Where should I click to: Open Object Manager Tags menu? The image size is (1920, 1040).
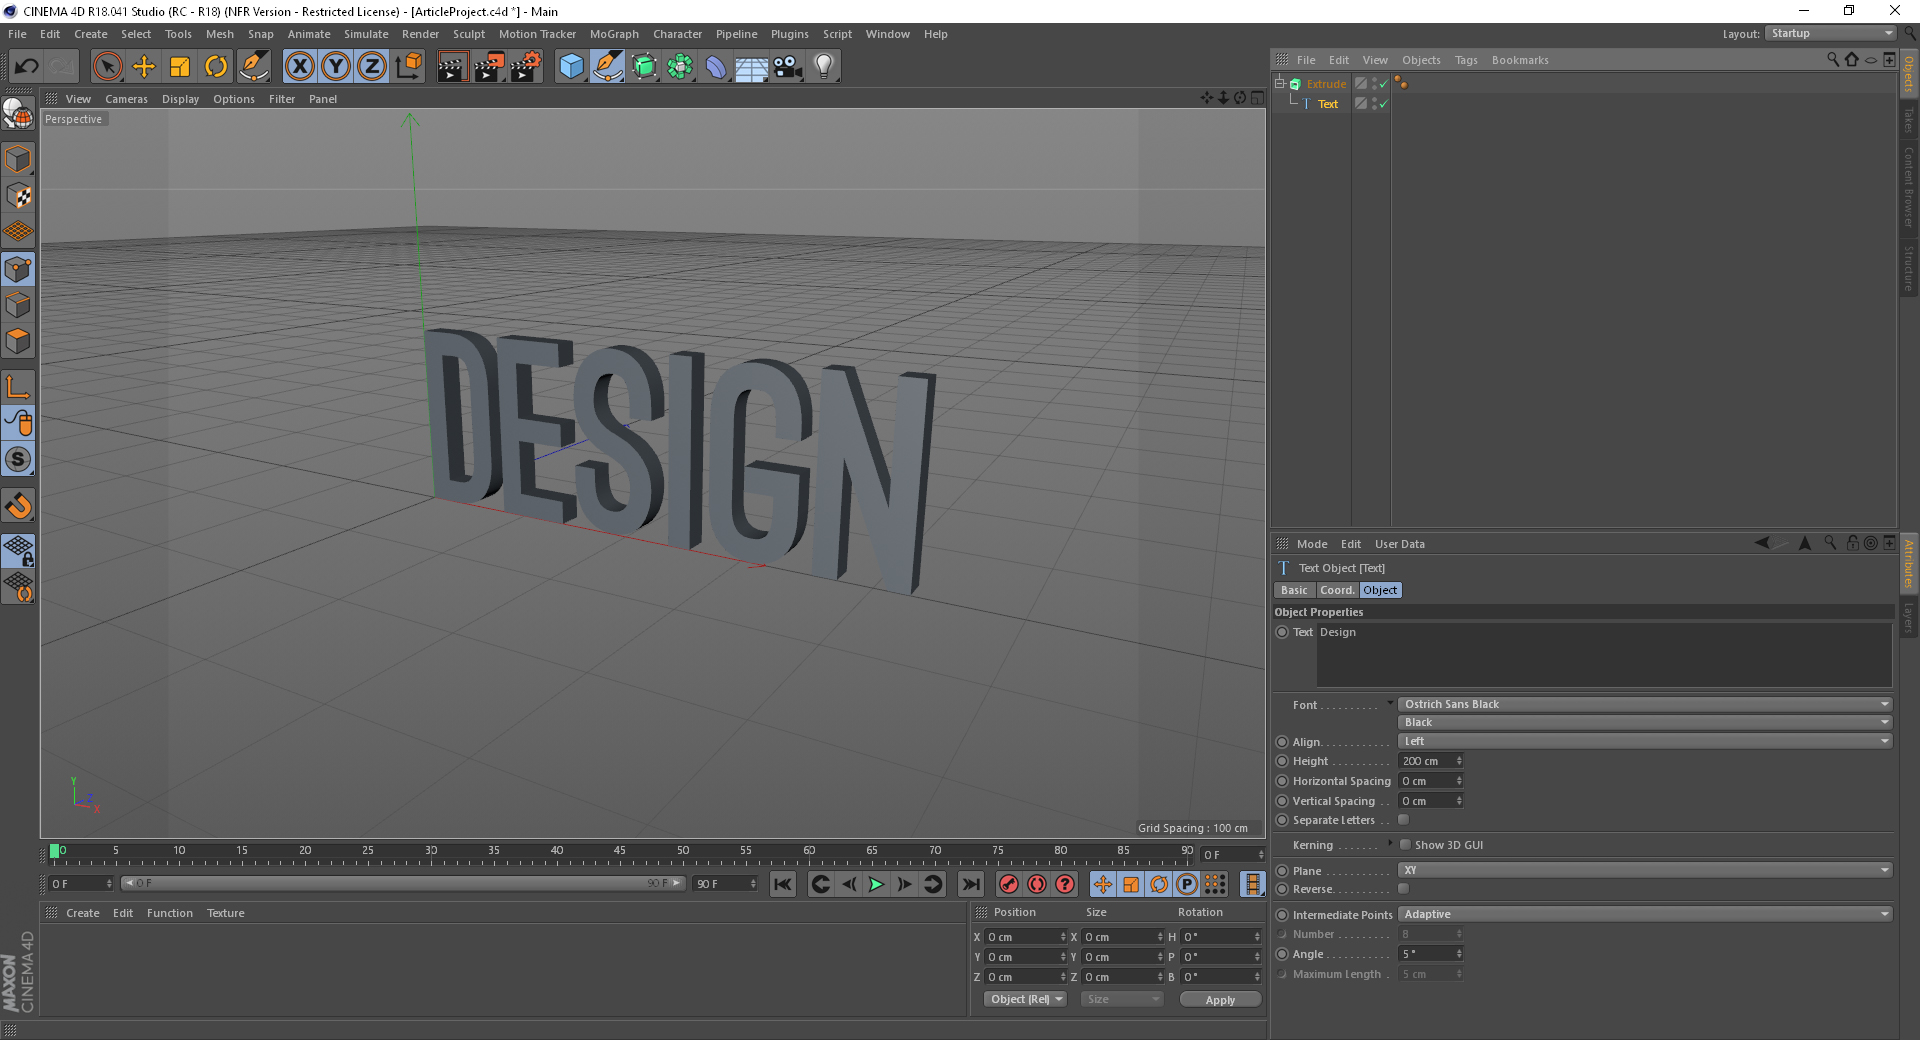(x=1466, y=60)
